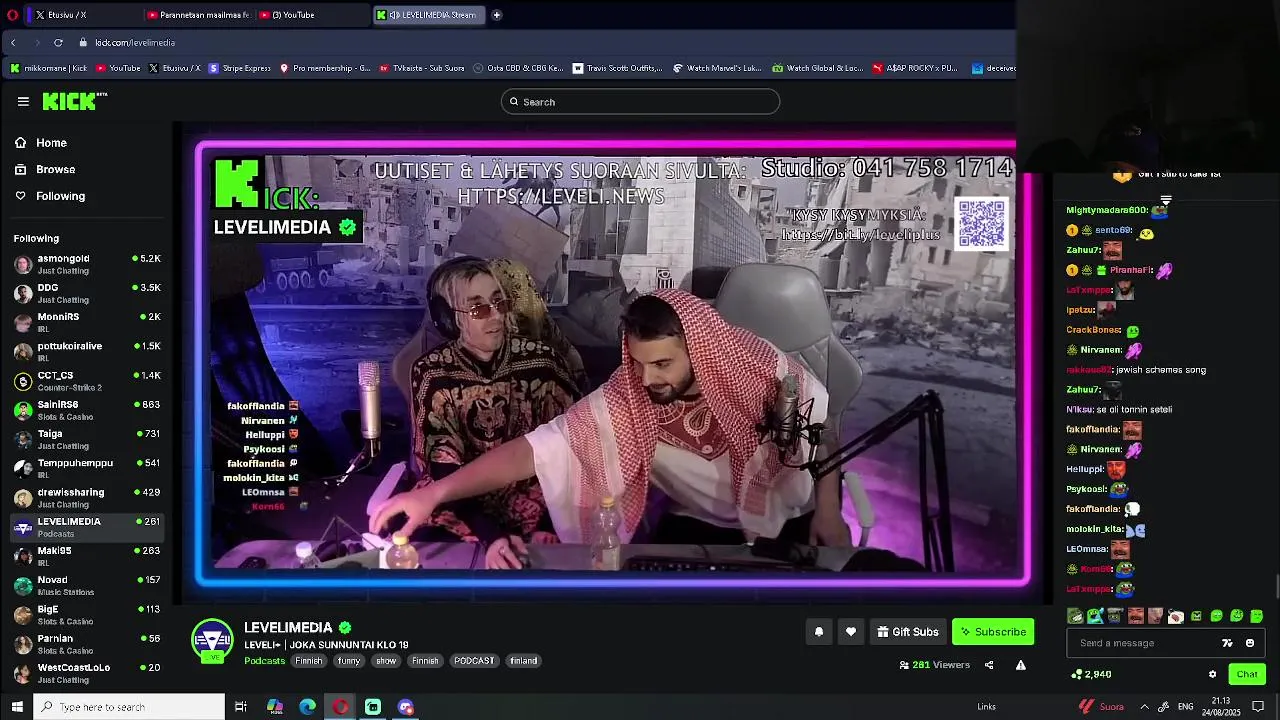The height and width of the screenshot is (720, 1280).
Task: Click the green Subscribe button
Action: [993, 632]
